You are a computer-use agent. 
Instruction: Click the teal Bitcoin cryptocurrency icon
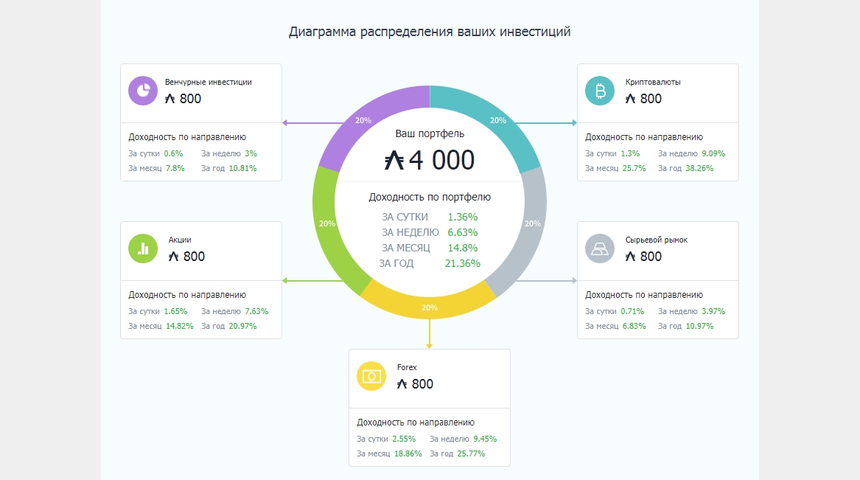coord(599,91)
